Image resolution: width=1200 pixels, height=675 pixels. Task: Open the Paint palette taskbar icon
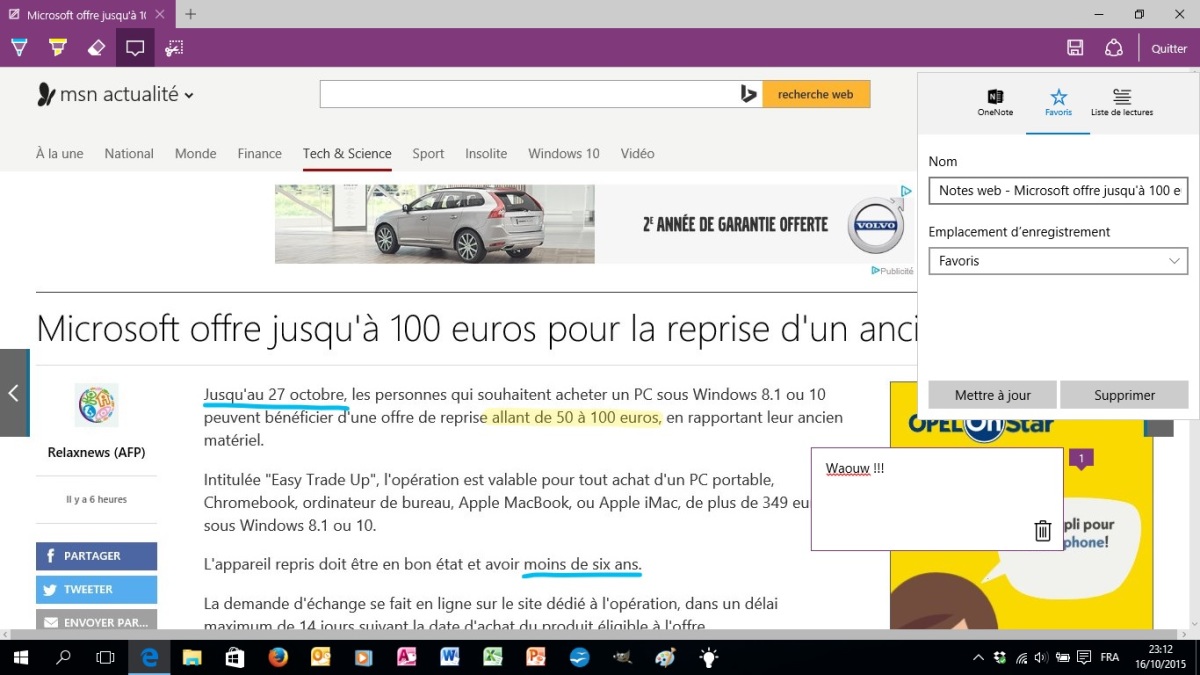point(665,657)
